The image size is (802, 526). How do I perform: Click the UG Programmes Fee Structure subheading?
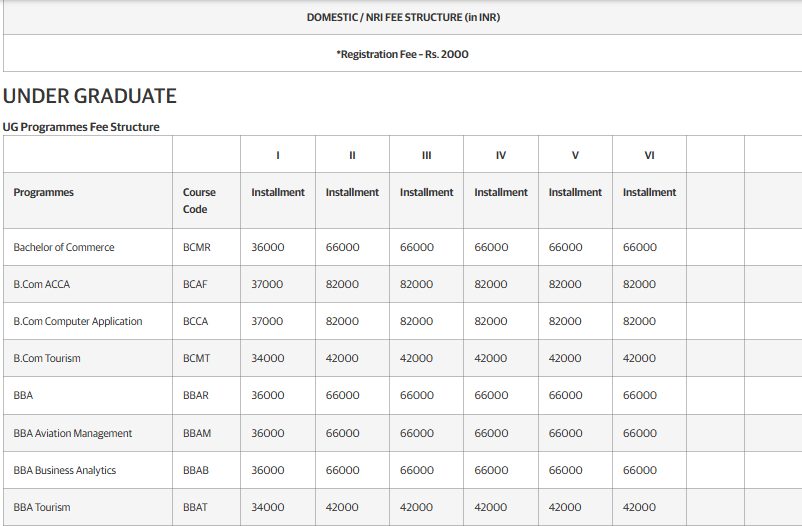tap(81, 127)
